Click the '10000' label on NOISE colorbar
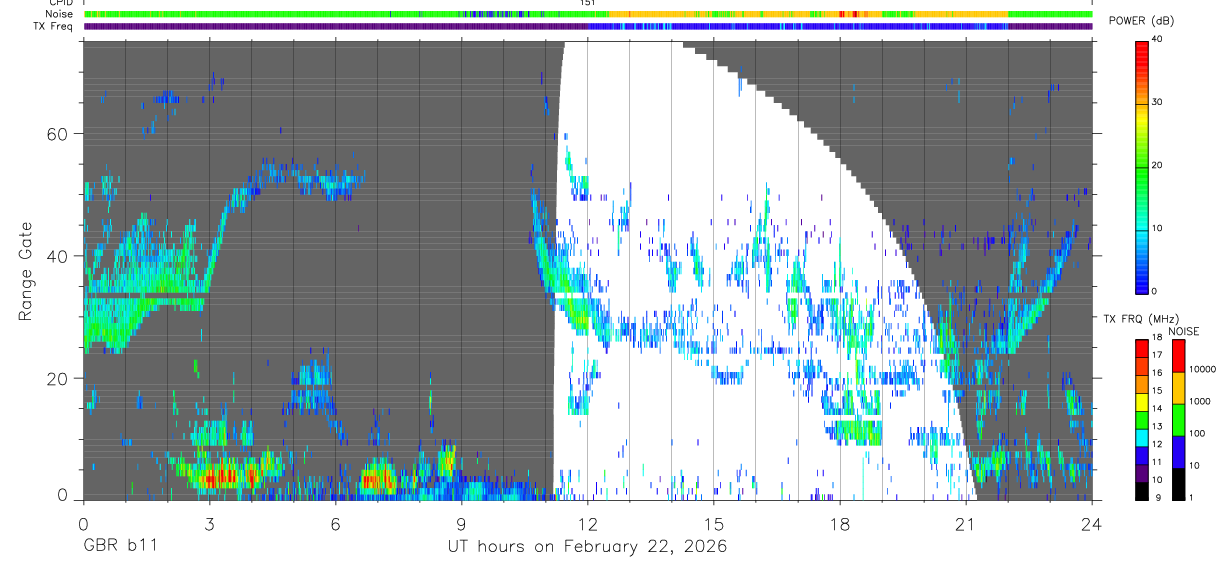The image size is (1228, 567). [1202, 369]
